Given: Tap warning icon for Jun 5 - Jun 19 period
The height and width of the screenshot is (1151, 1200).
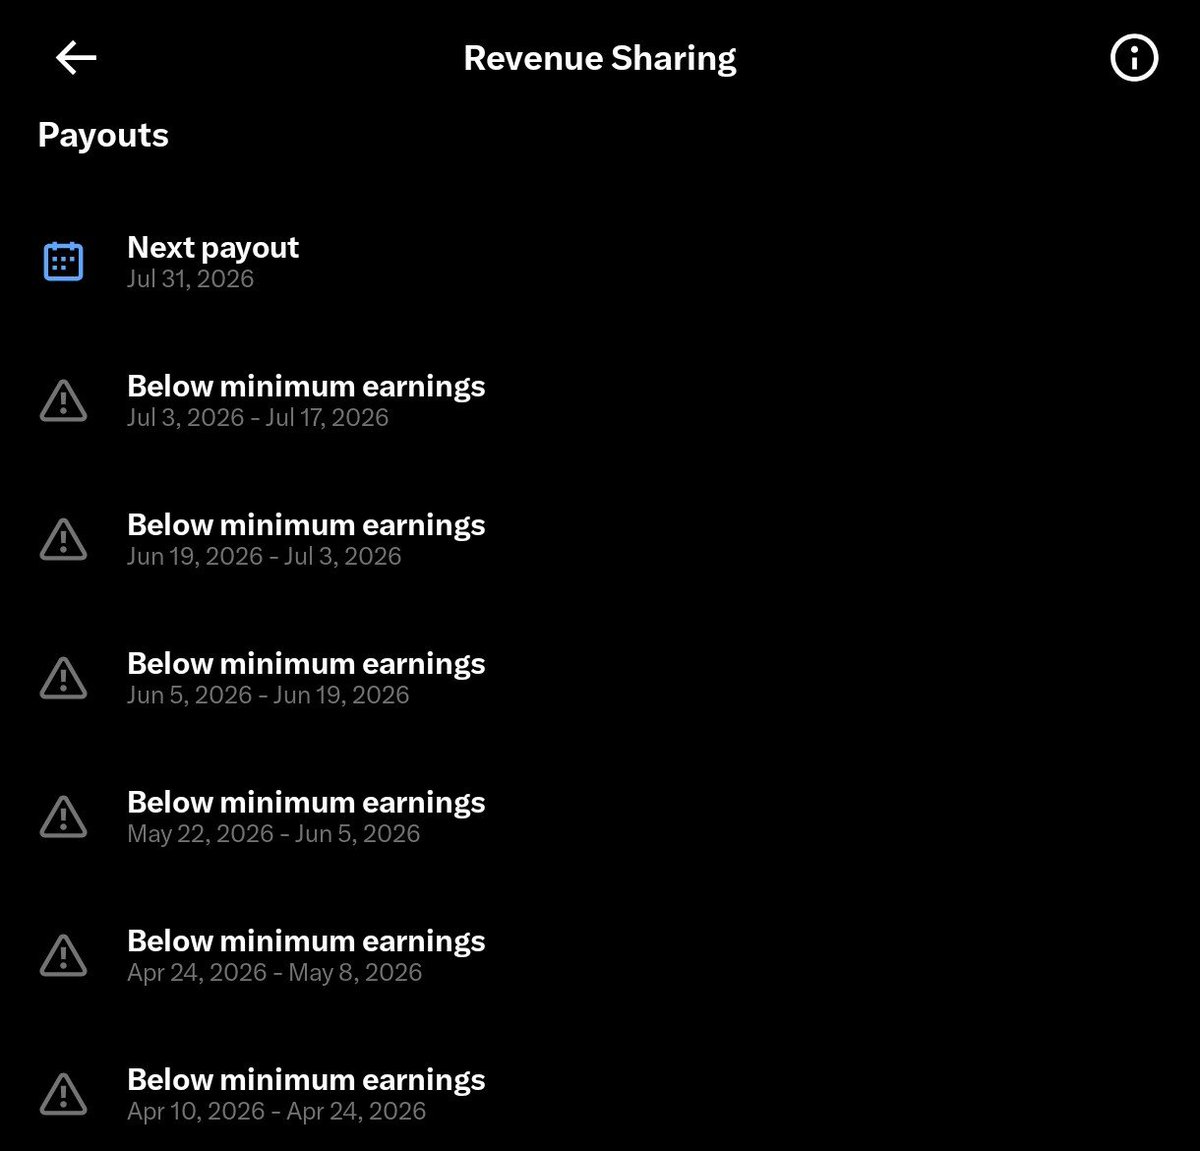Looking at the screenshot, I should pyautogui.click(x=63, y=677).
